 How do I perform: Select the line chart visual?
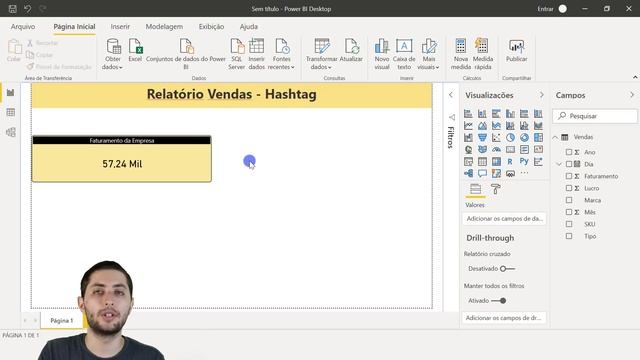468,126
